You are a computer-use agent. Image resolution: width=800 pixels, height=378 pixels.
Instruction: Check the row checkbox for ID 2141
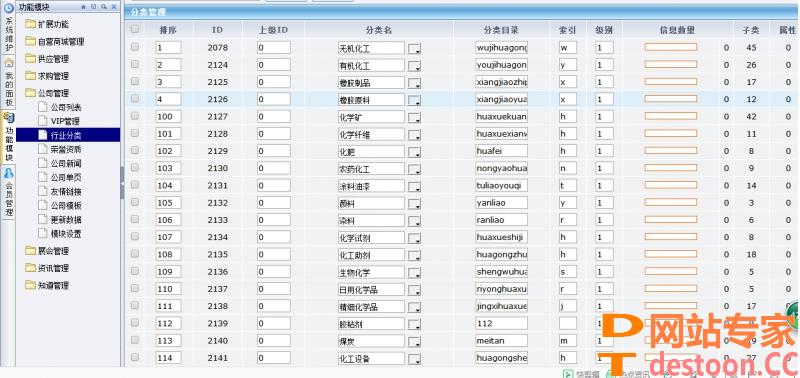(x=135, y=357)
